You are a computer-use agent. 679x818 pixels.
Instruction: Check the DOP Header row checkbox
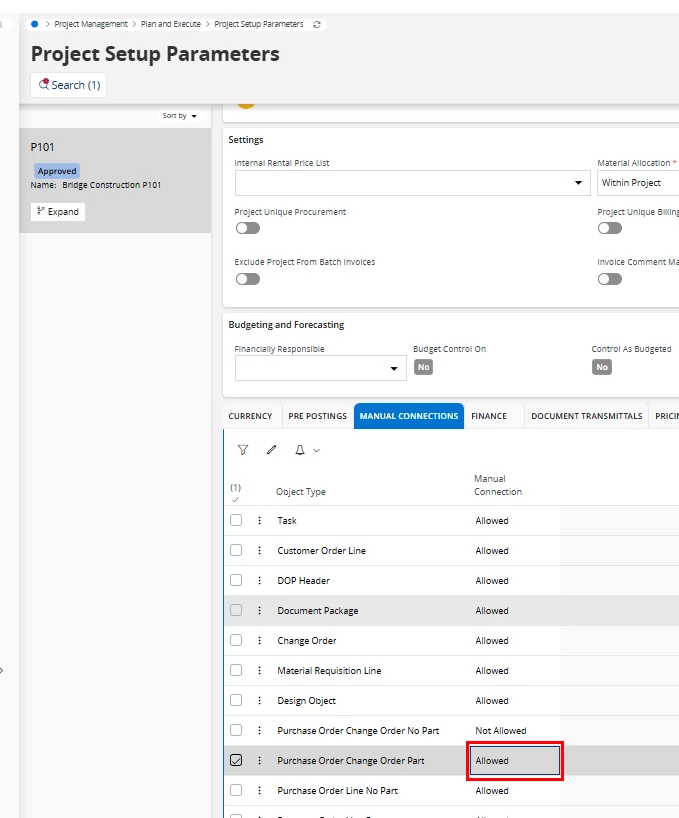(x=236, y=580)
